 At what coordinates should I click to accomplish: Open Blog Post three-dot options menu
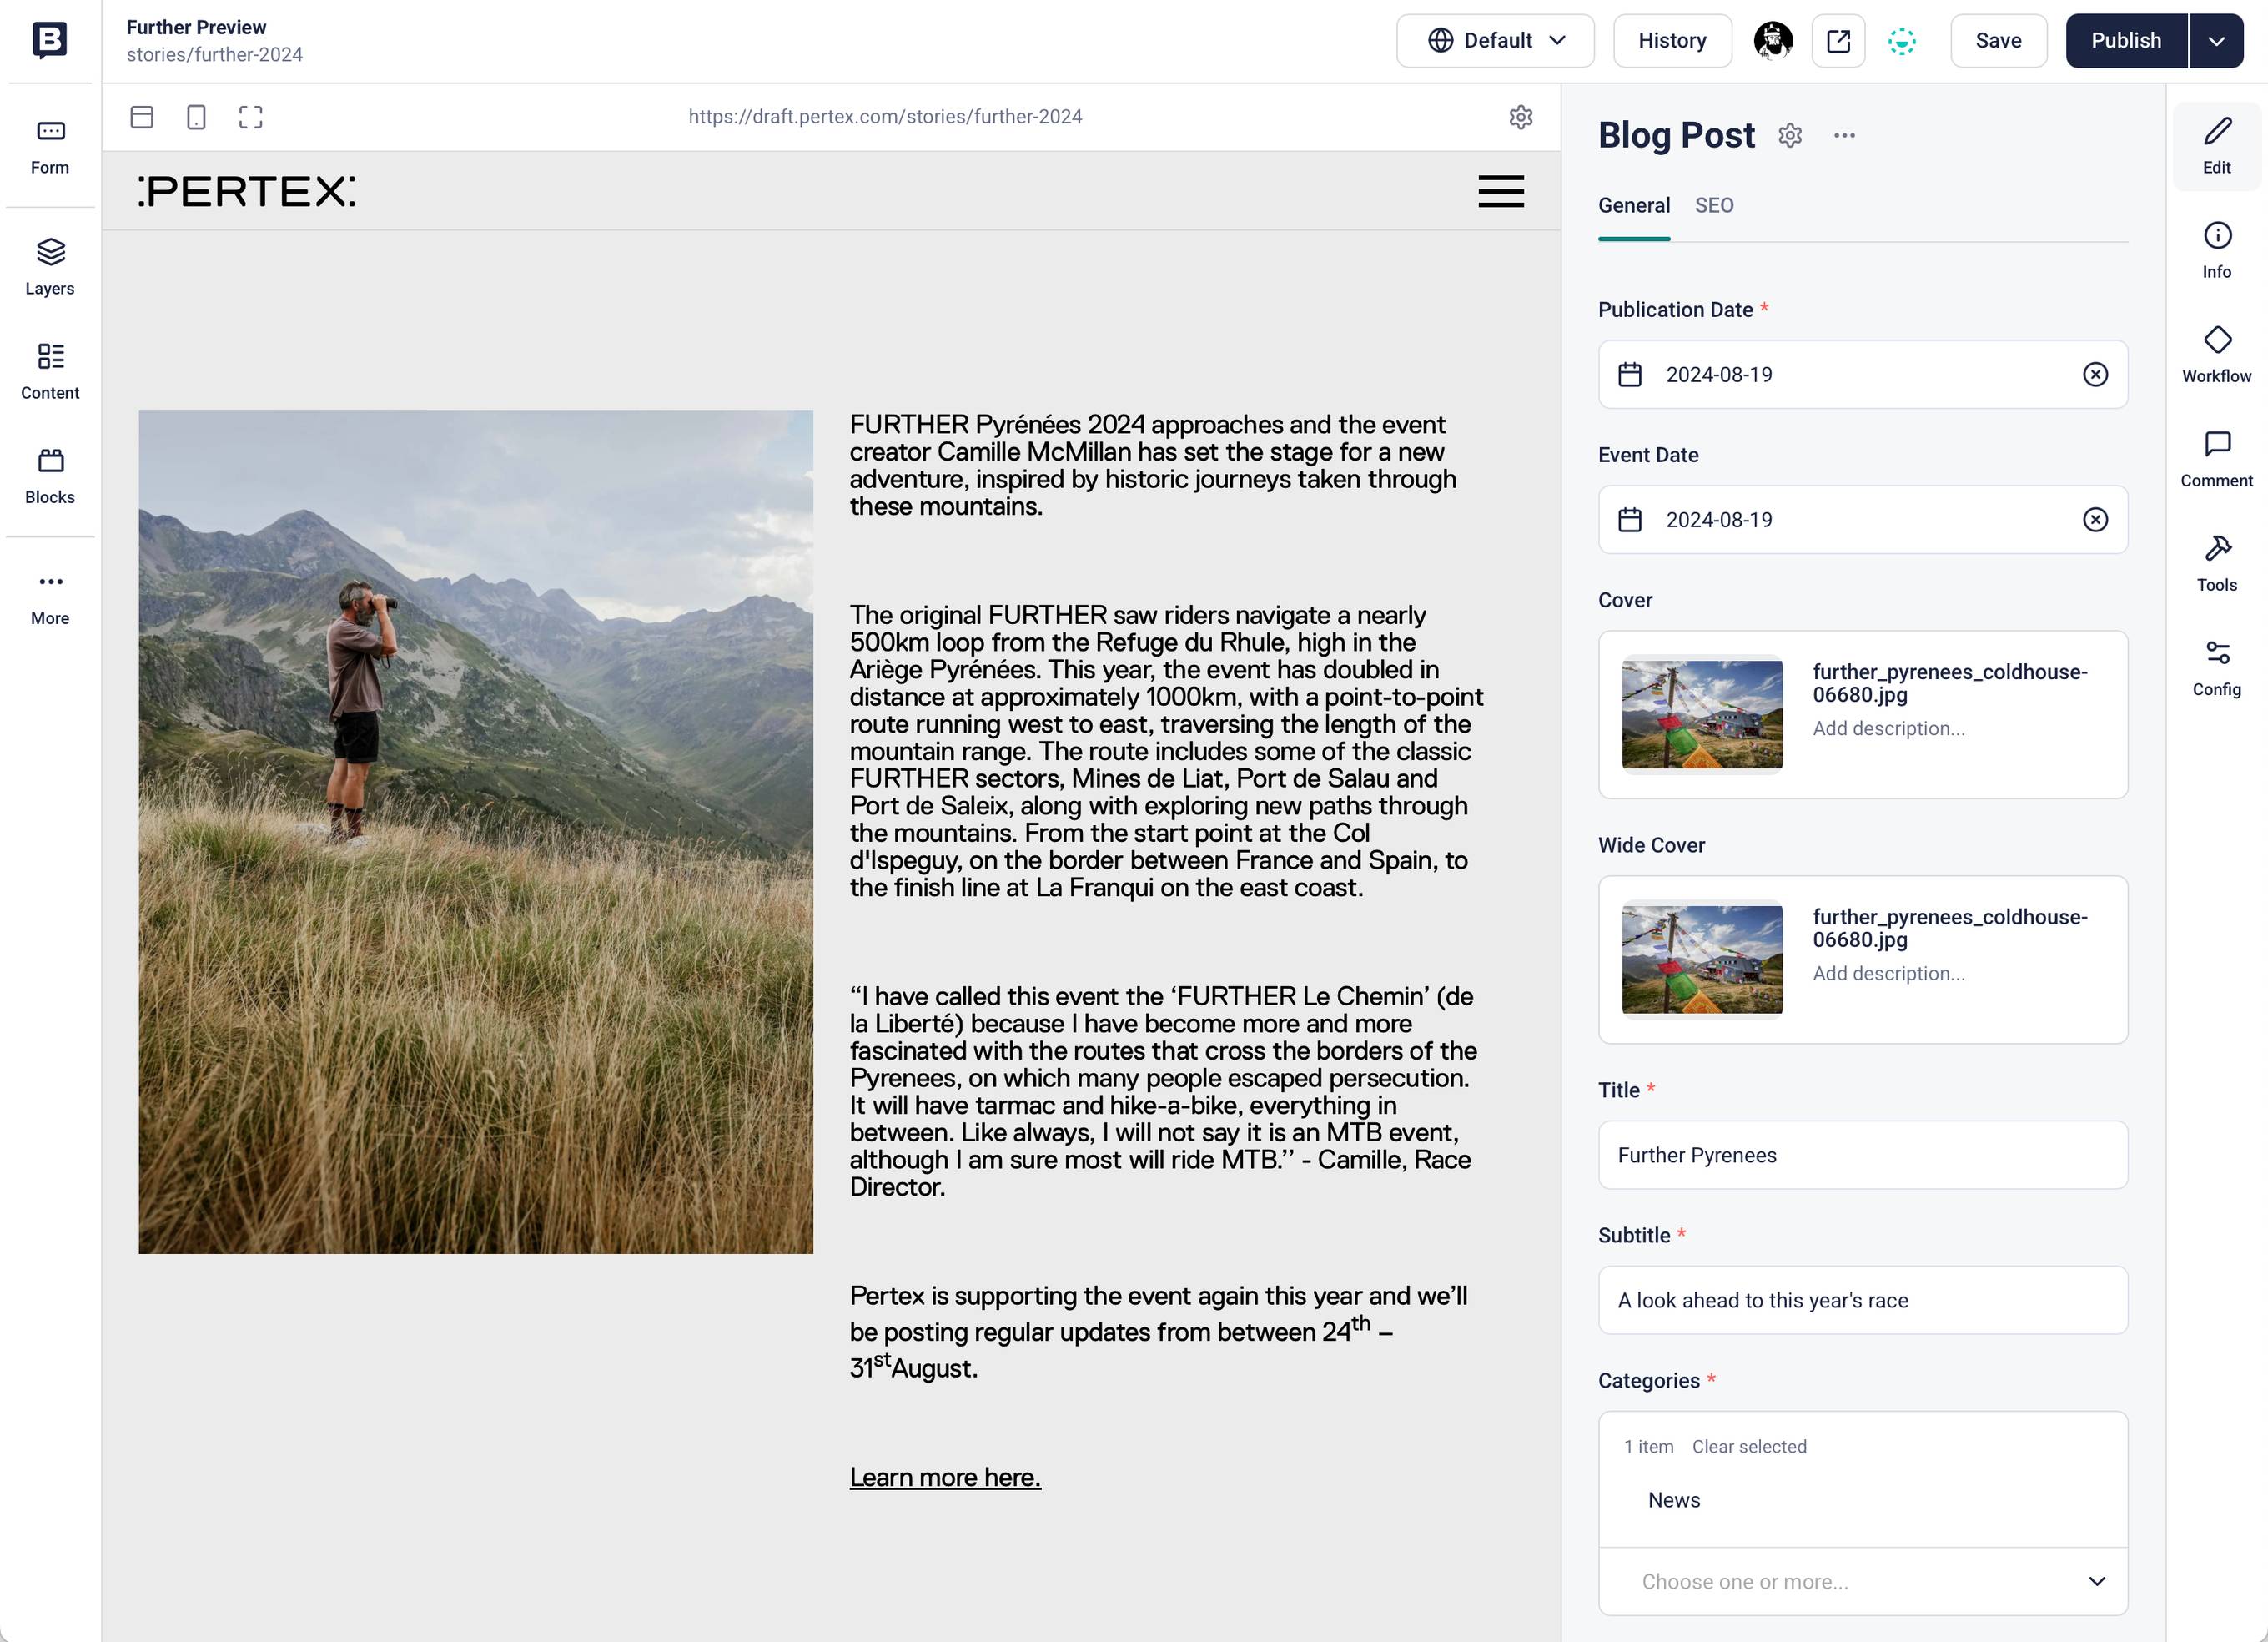click(1844, 135)
